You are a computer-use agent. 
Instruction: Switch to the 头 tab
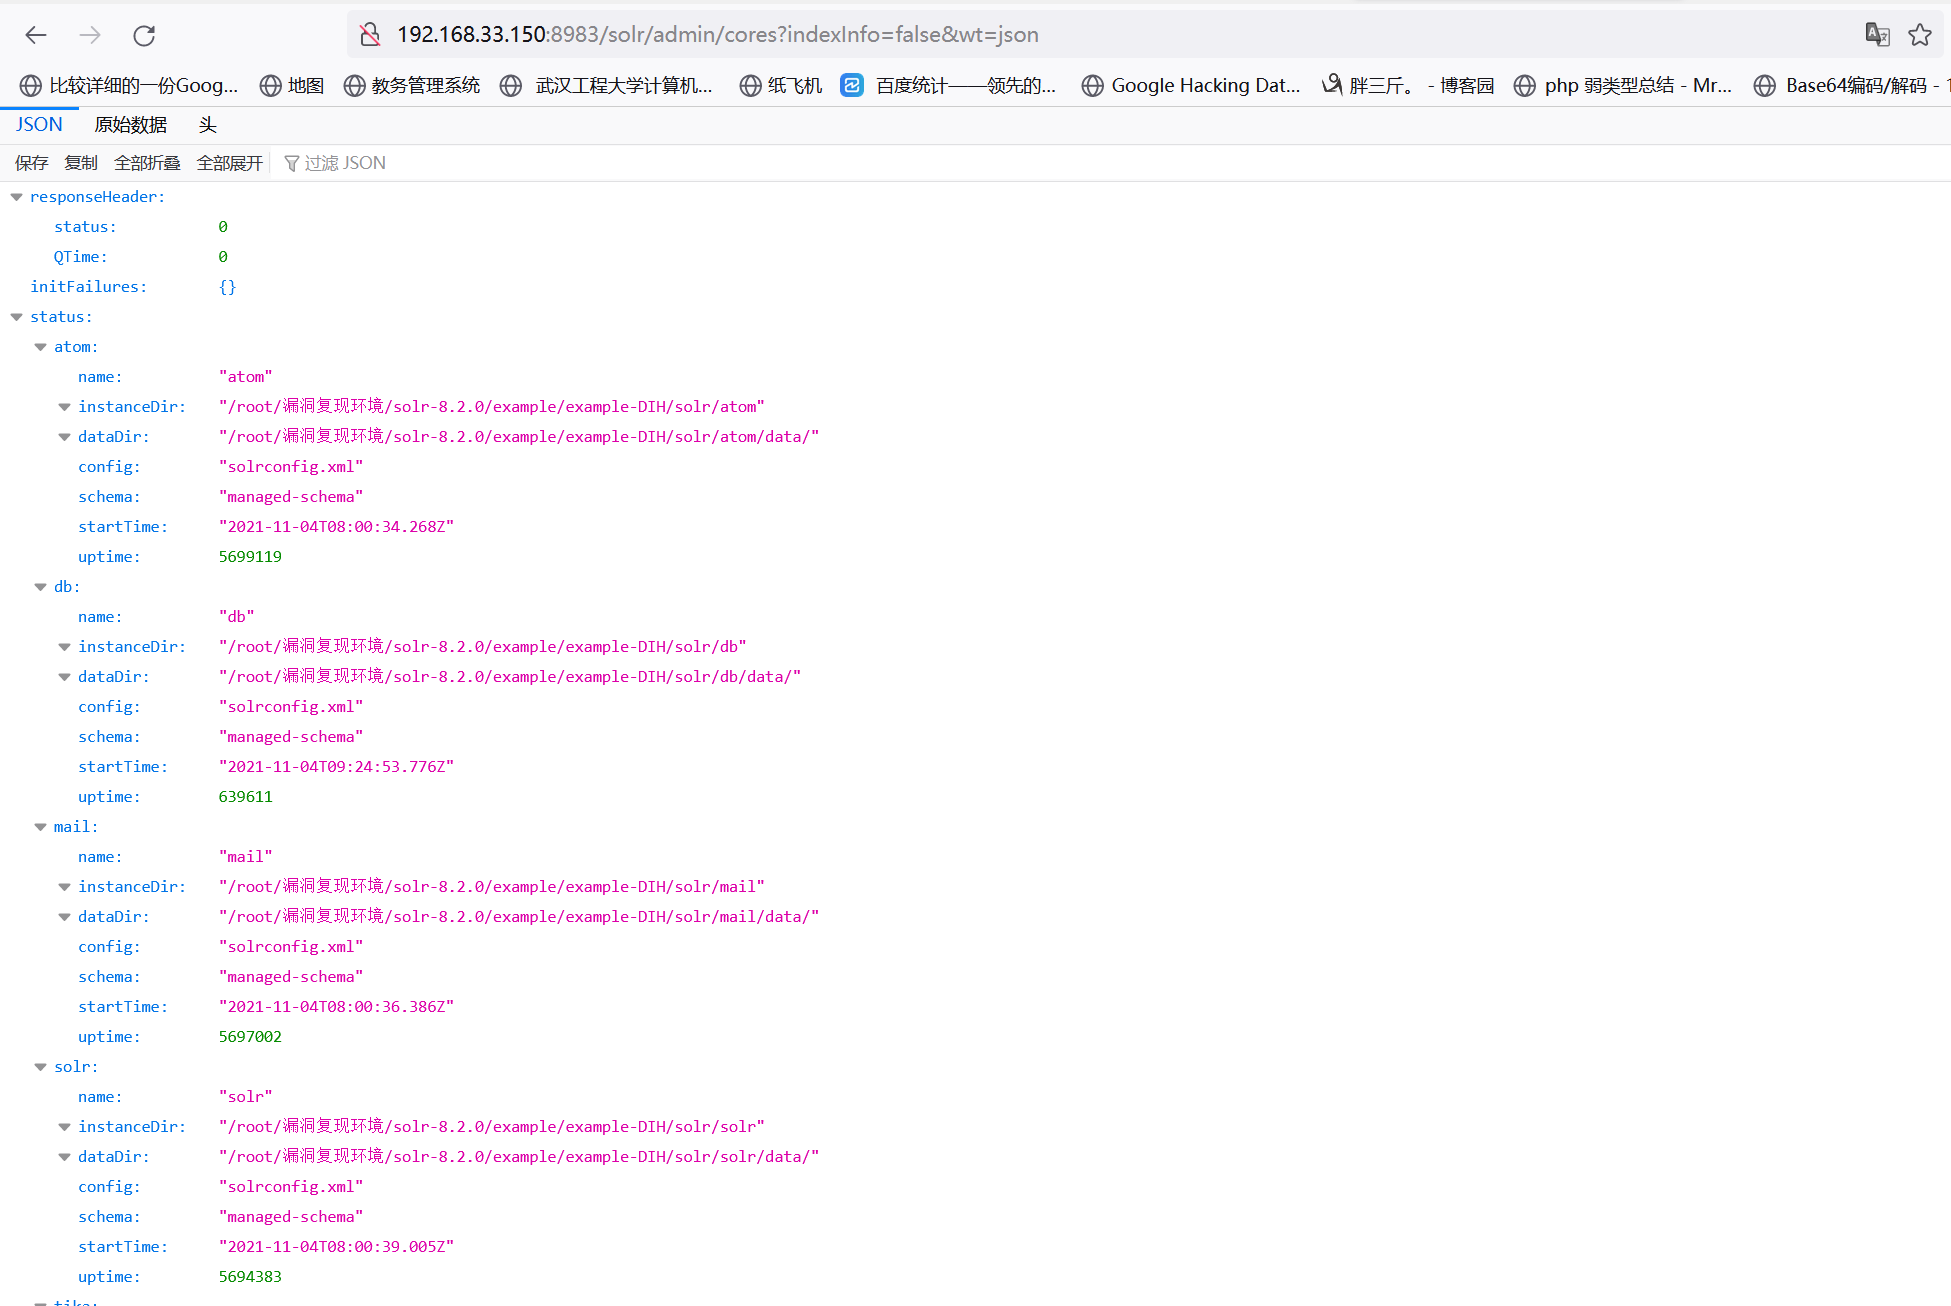point(208,125)
